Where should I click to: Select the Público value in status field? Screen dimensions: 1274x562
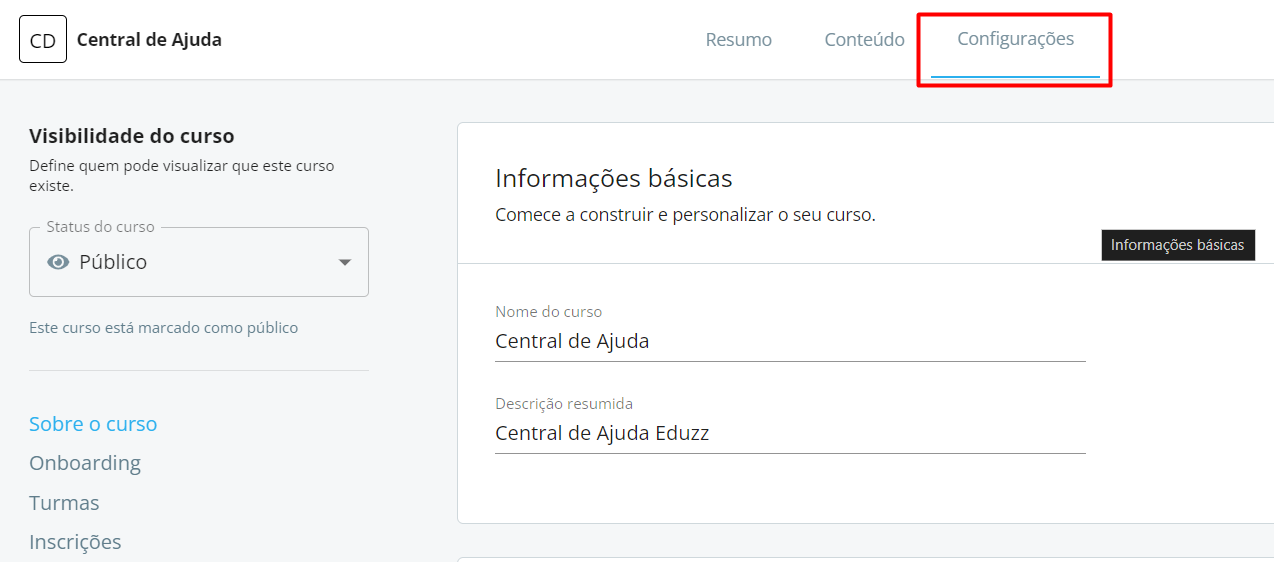(113, 262)
